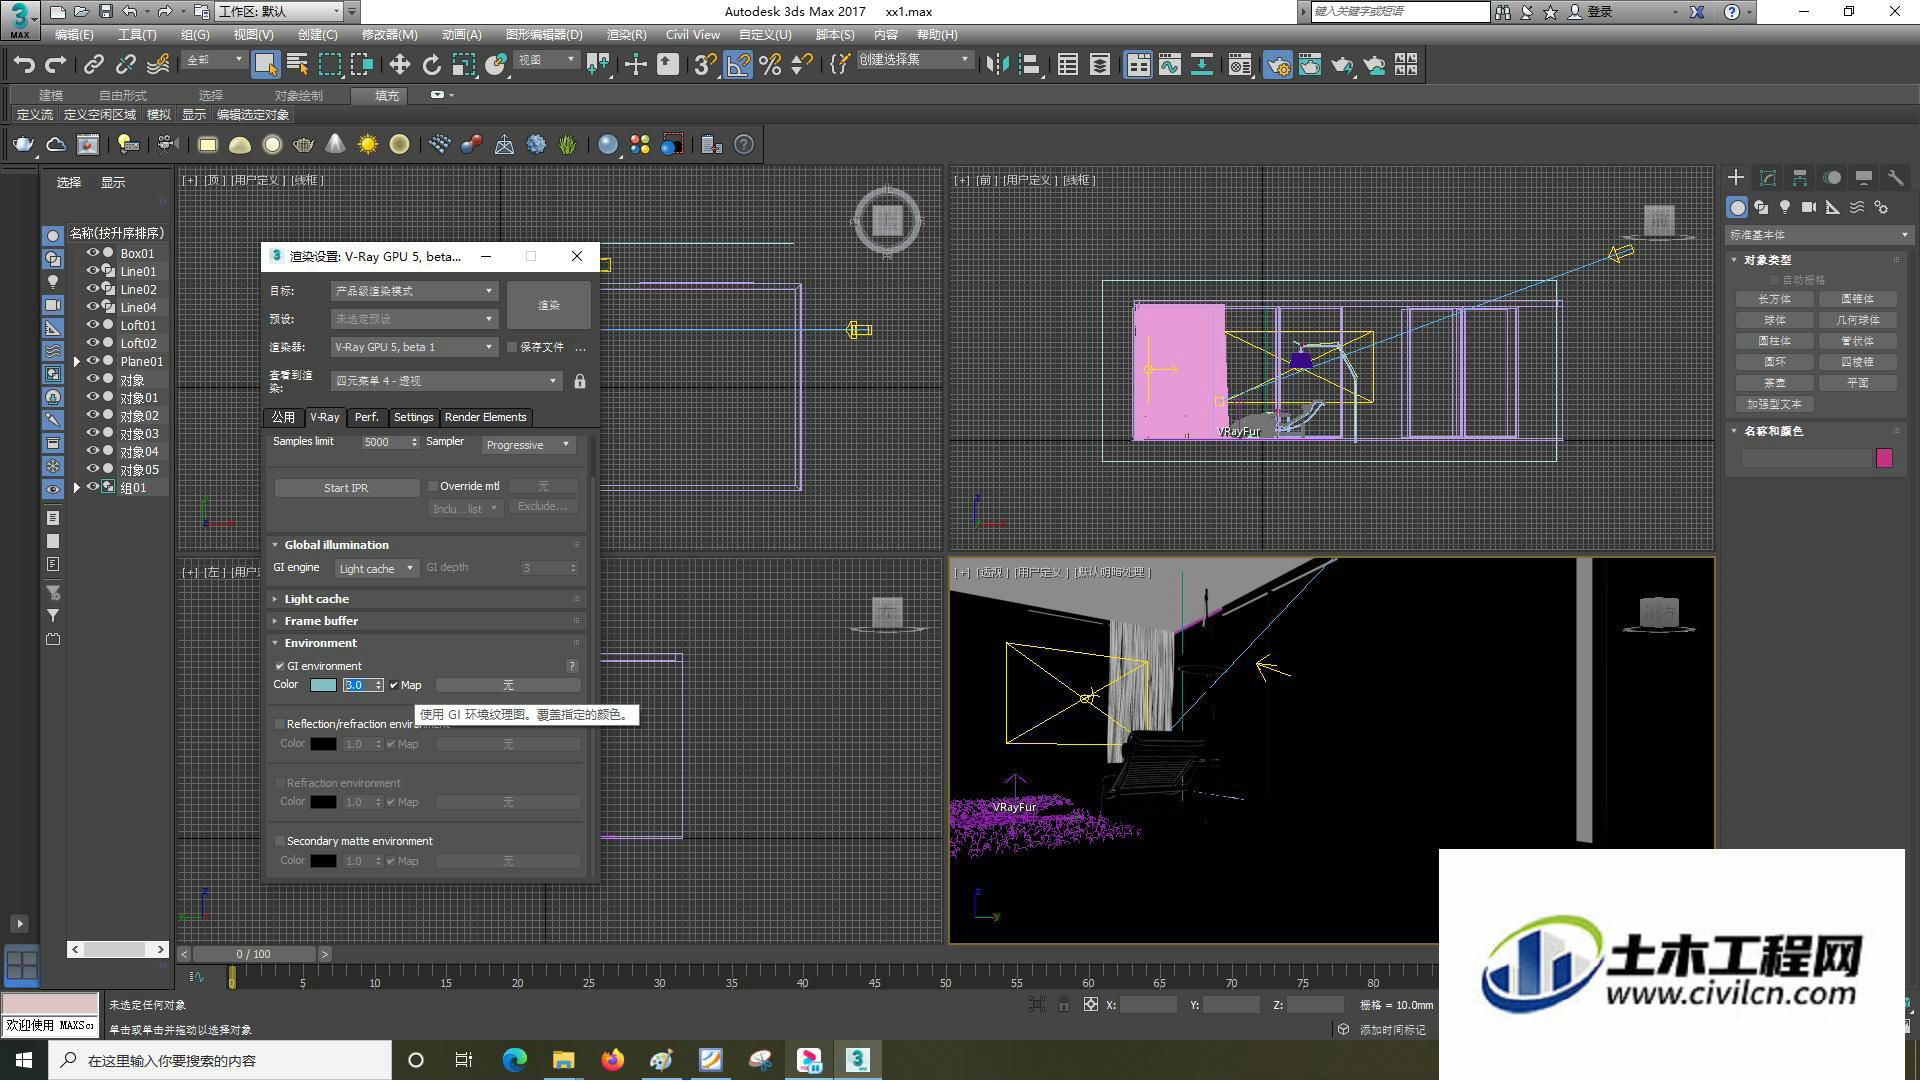Open the GI engine Light cache dropdown
The image size is (1920, 1082).
click(376, 568)
